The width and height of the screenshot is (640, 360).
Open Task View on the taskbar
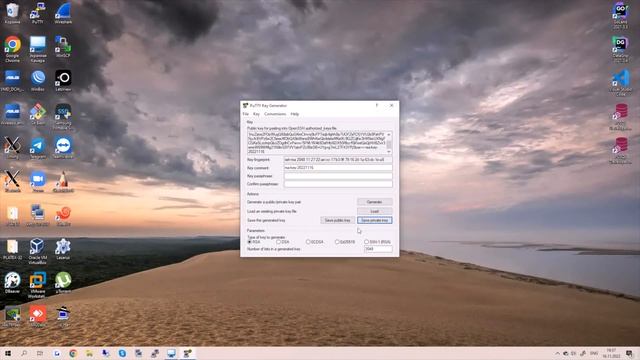[x=40, y=353]
